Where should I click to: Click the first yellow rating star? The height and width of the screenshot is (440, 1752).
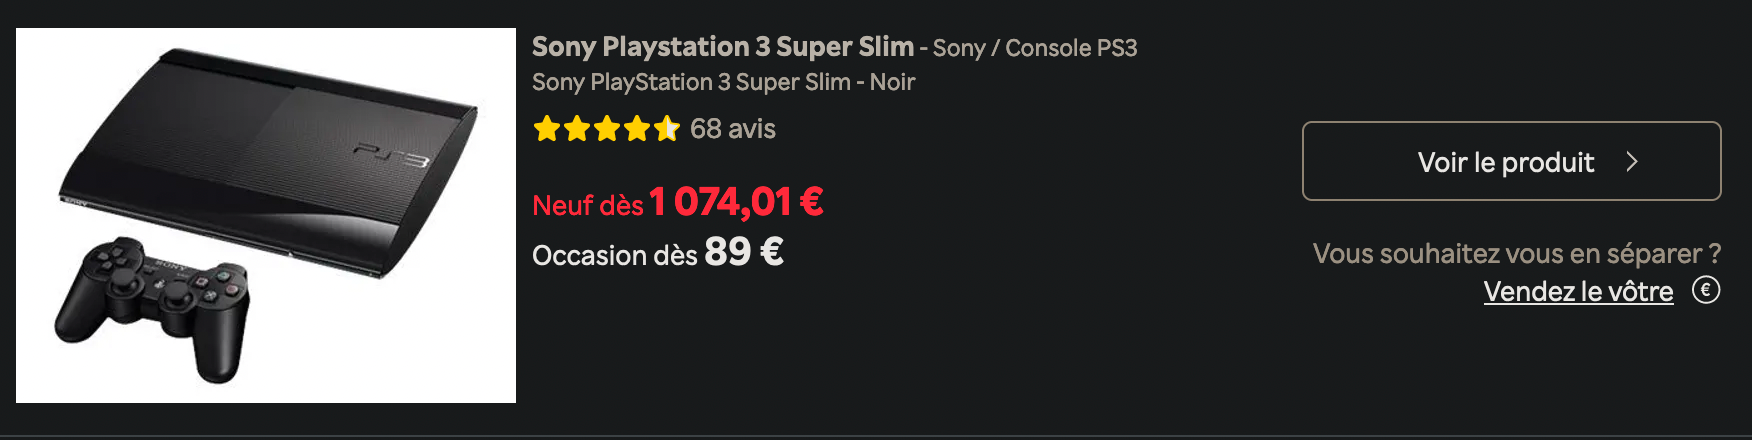click(547, 129)
